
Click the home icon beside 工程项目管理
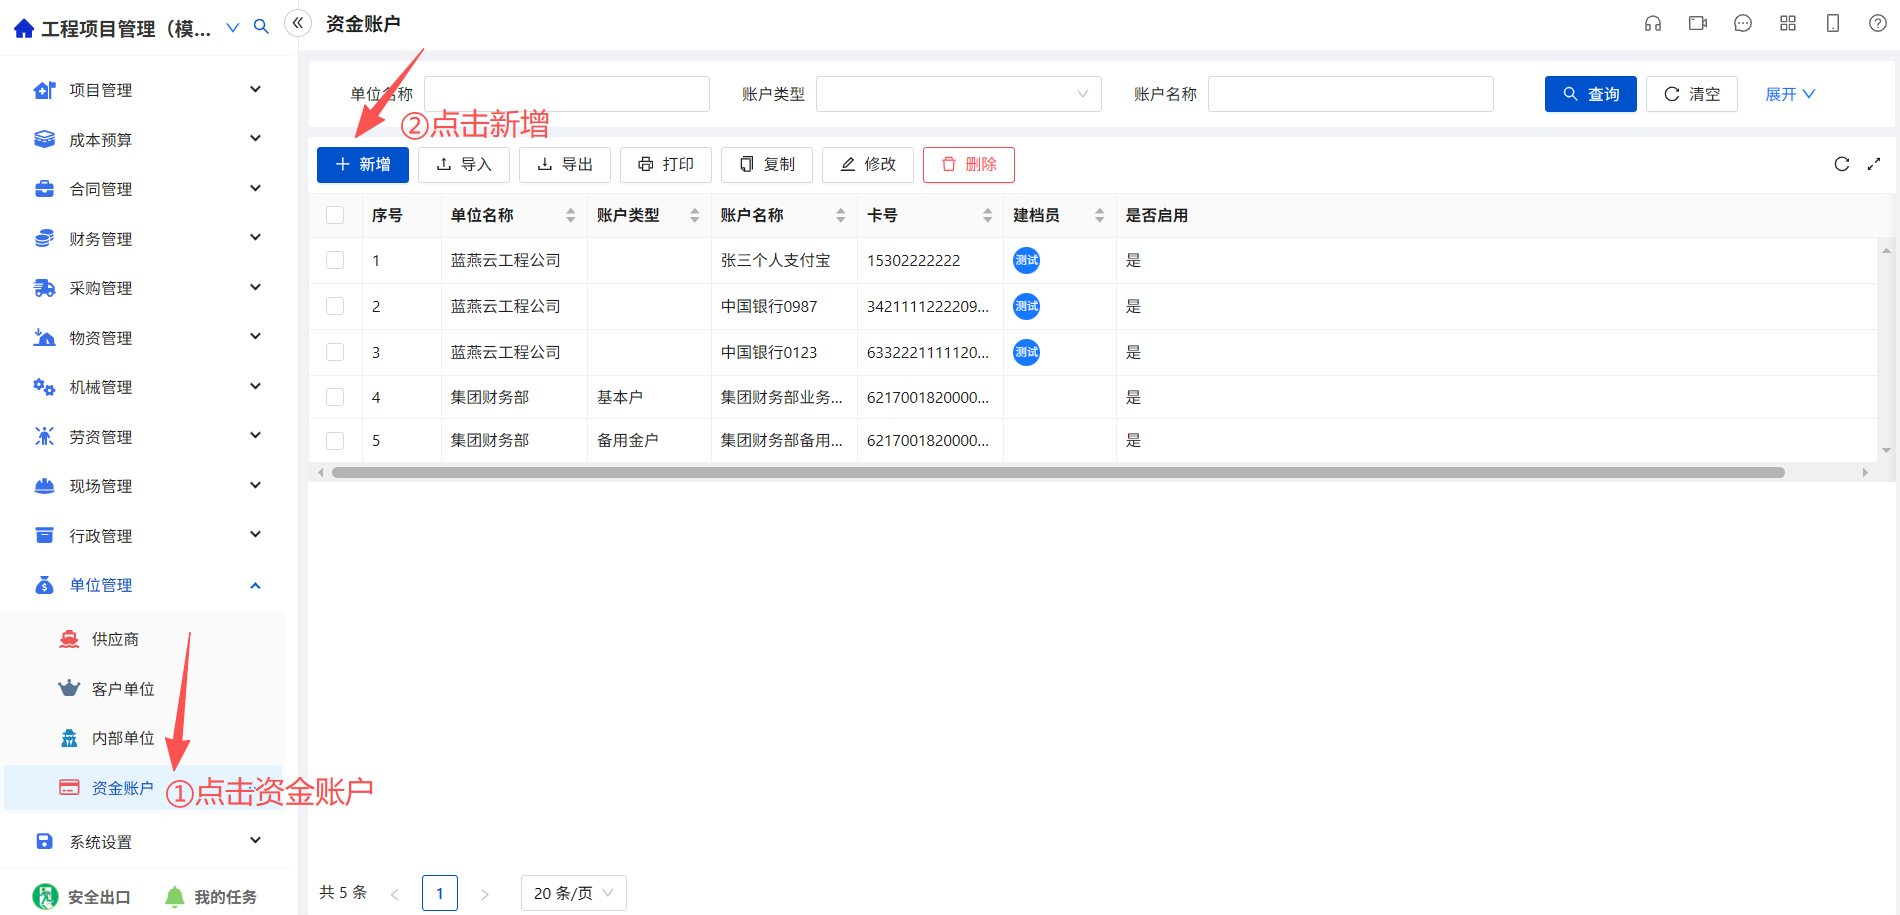[24, 28]
